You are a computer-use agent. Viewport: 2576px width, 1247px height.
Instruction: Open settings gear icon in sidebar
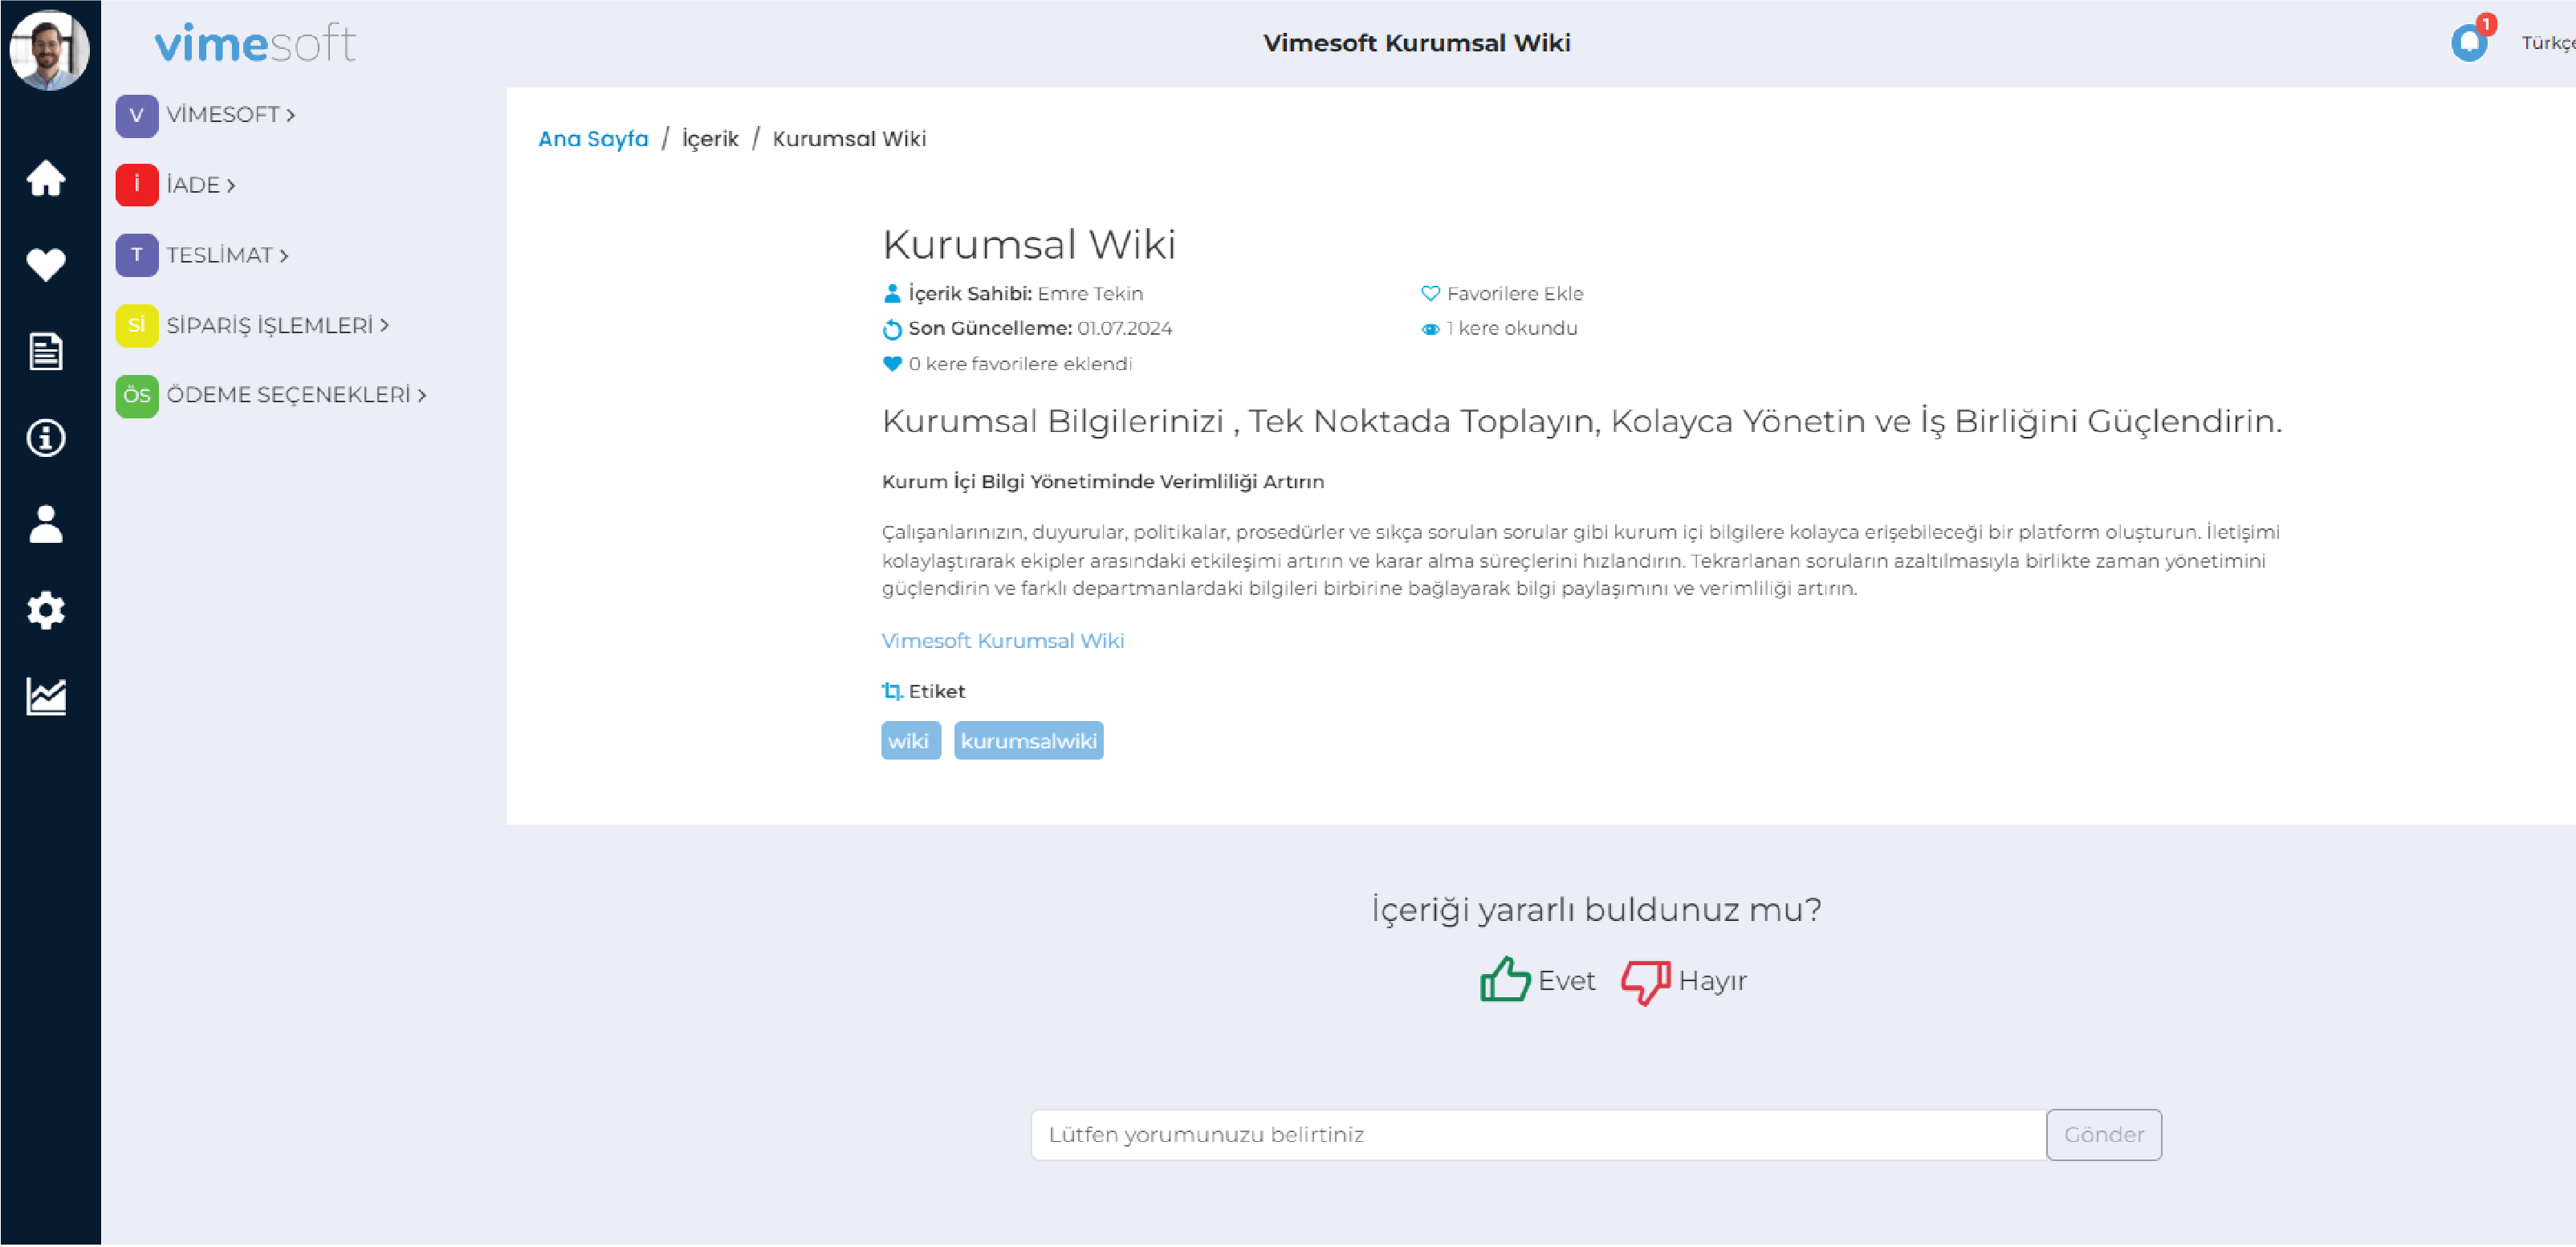pos(46,610)
